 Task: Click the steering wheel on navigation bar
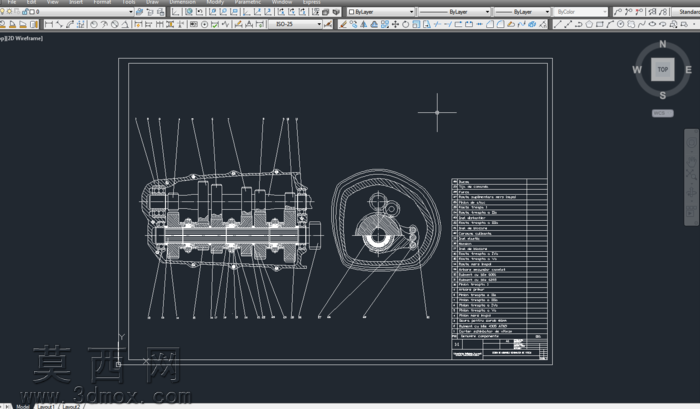point(692,143)
